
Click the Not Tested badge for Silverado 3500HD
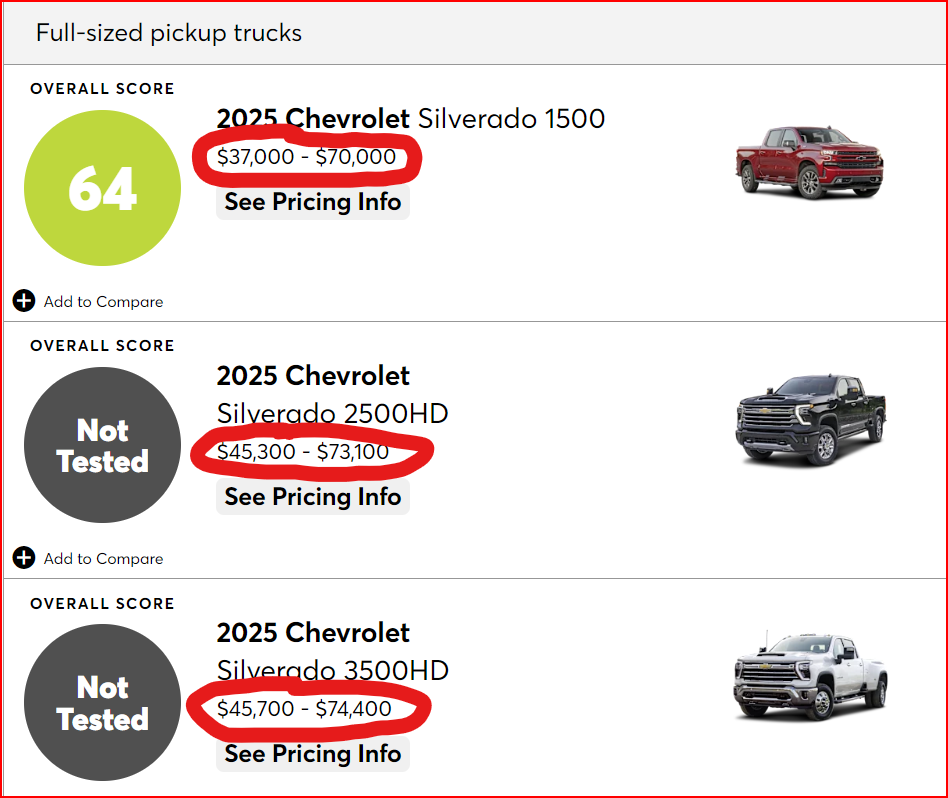102,702
